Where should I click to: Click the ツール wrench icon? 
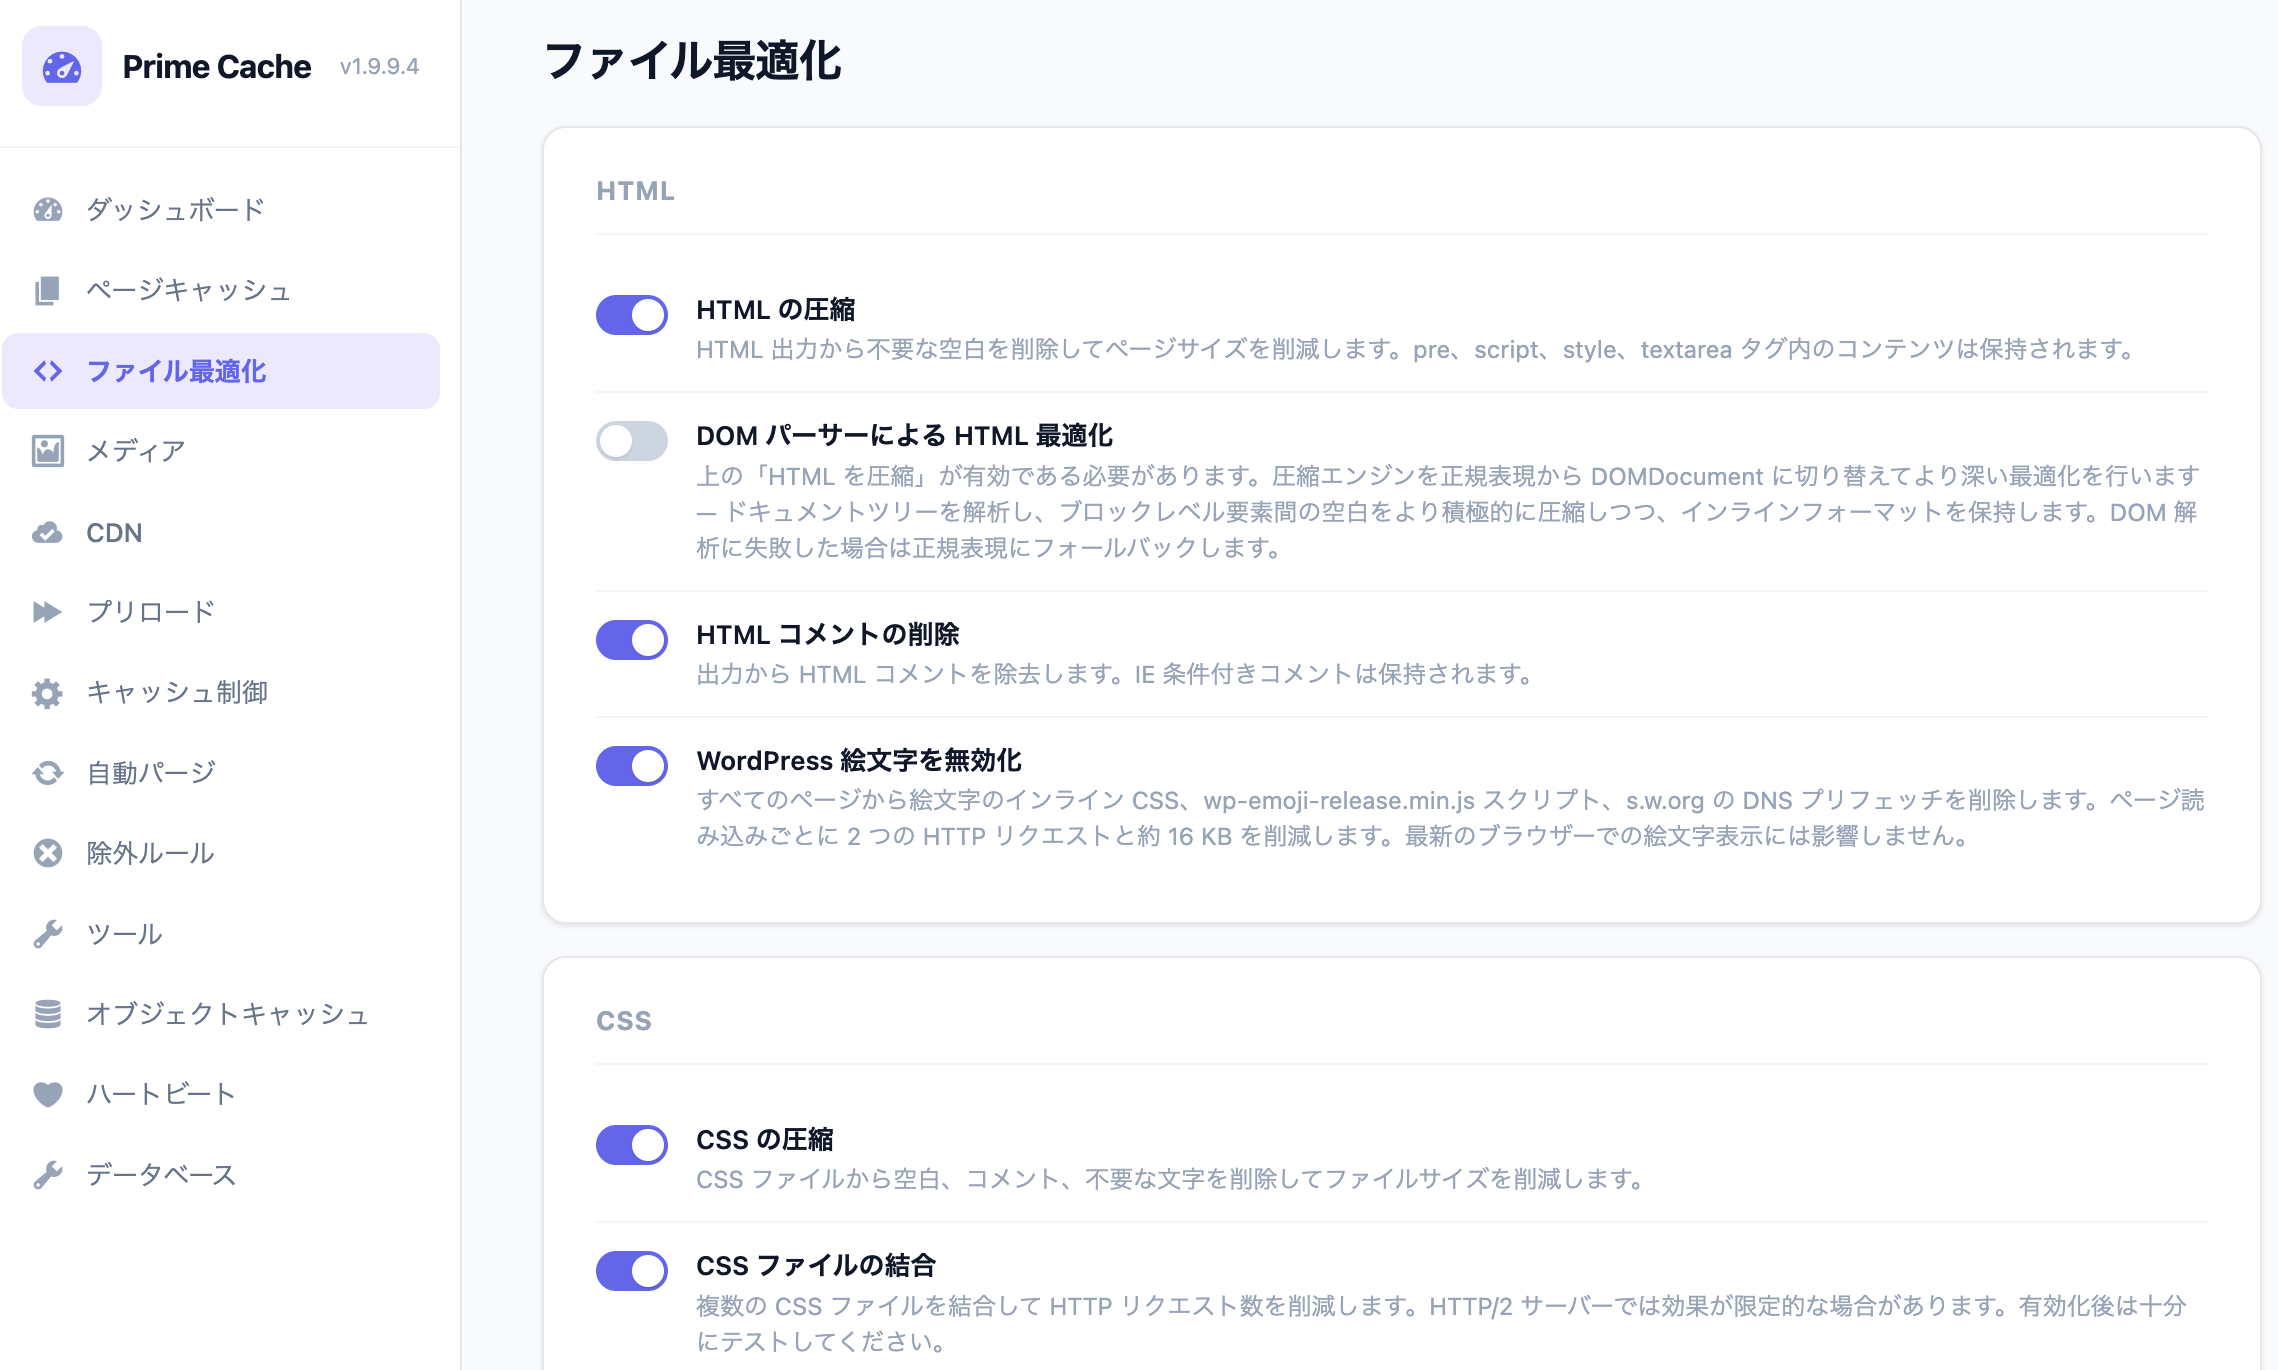point(47,934)
